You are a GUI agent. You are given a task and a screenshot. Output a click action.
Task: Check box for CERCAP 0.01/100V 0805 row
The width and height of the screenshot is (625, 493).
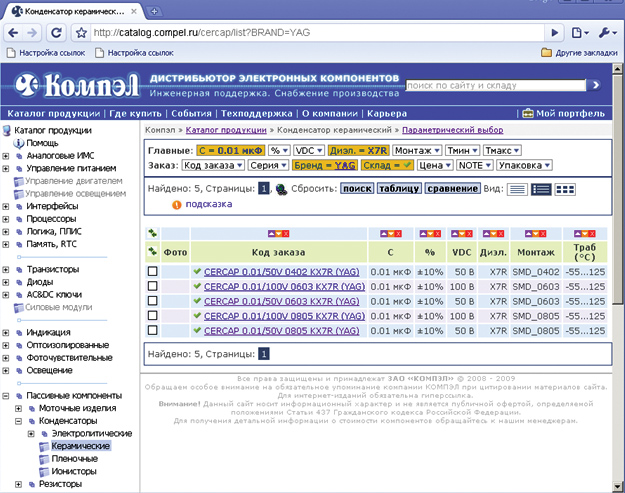click(x=152, y=316)
